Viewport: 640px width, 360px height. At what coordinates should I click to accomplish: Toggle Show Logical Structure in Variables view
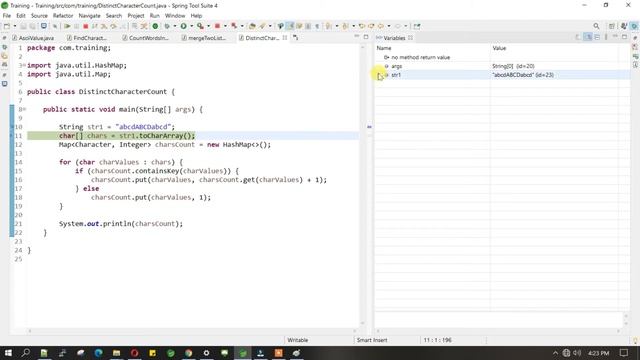(587, 37)
